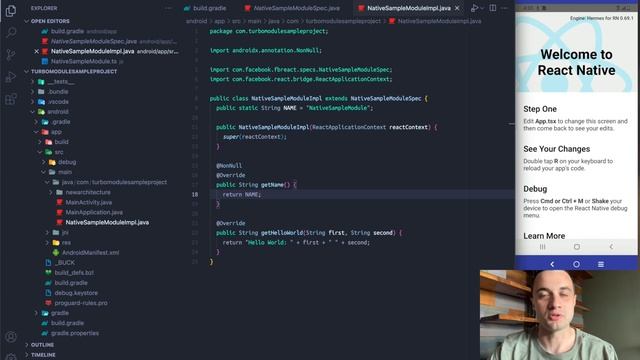Expand the Timeline section
Image resolution: width=640 pixels, height=360 pixels.
pyautogui.click(x=43, y=355)
